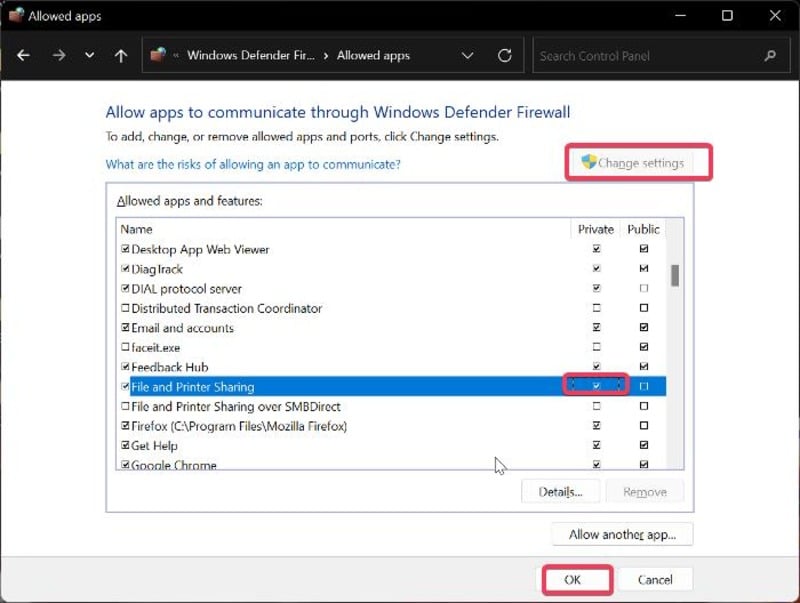800x603 pixels.
Task: Click the Change settings button
Action: [633, 163]
